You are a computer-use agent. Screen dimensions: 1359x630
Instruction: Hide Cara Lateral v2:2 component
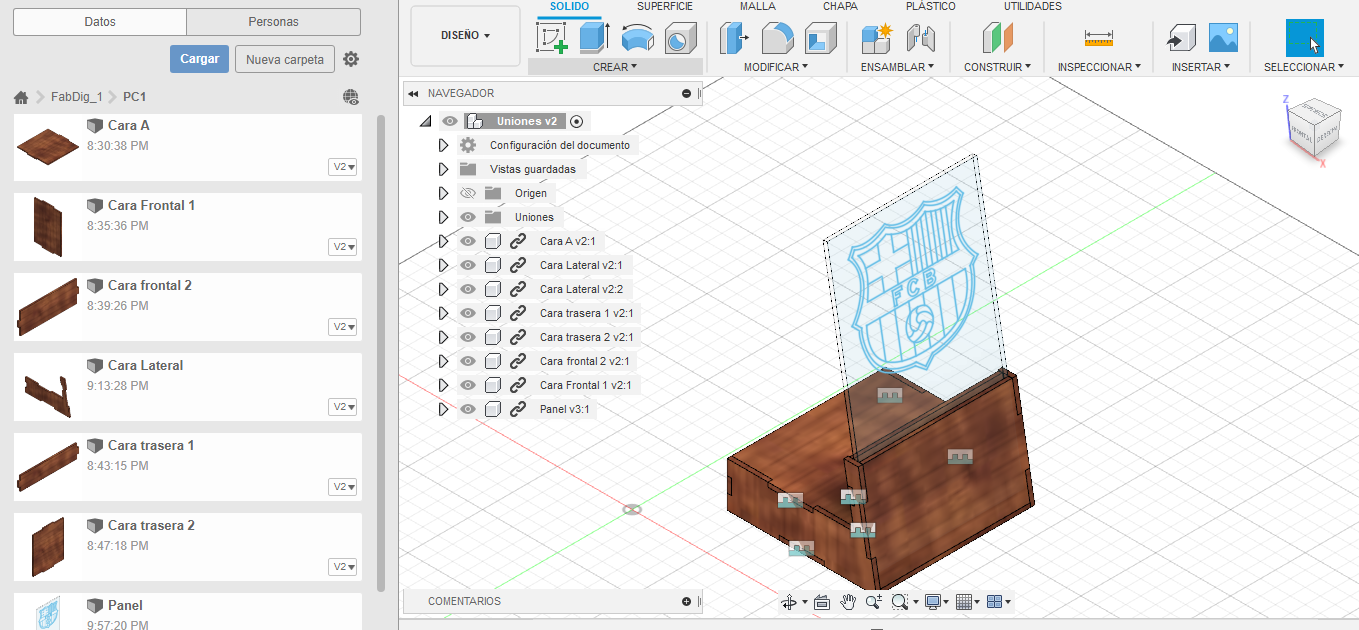(x=467, y=289)
